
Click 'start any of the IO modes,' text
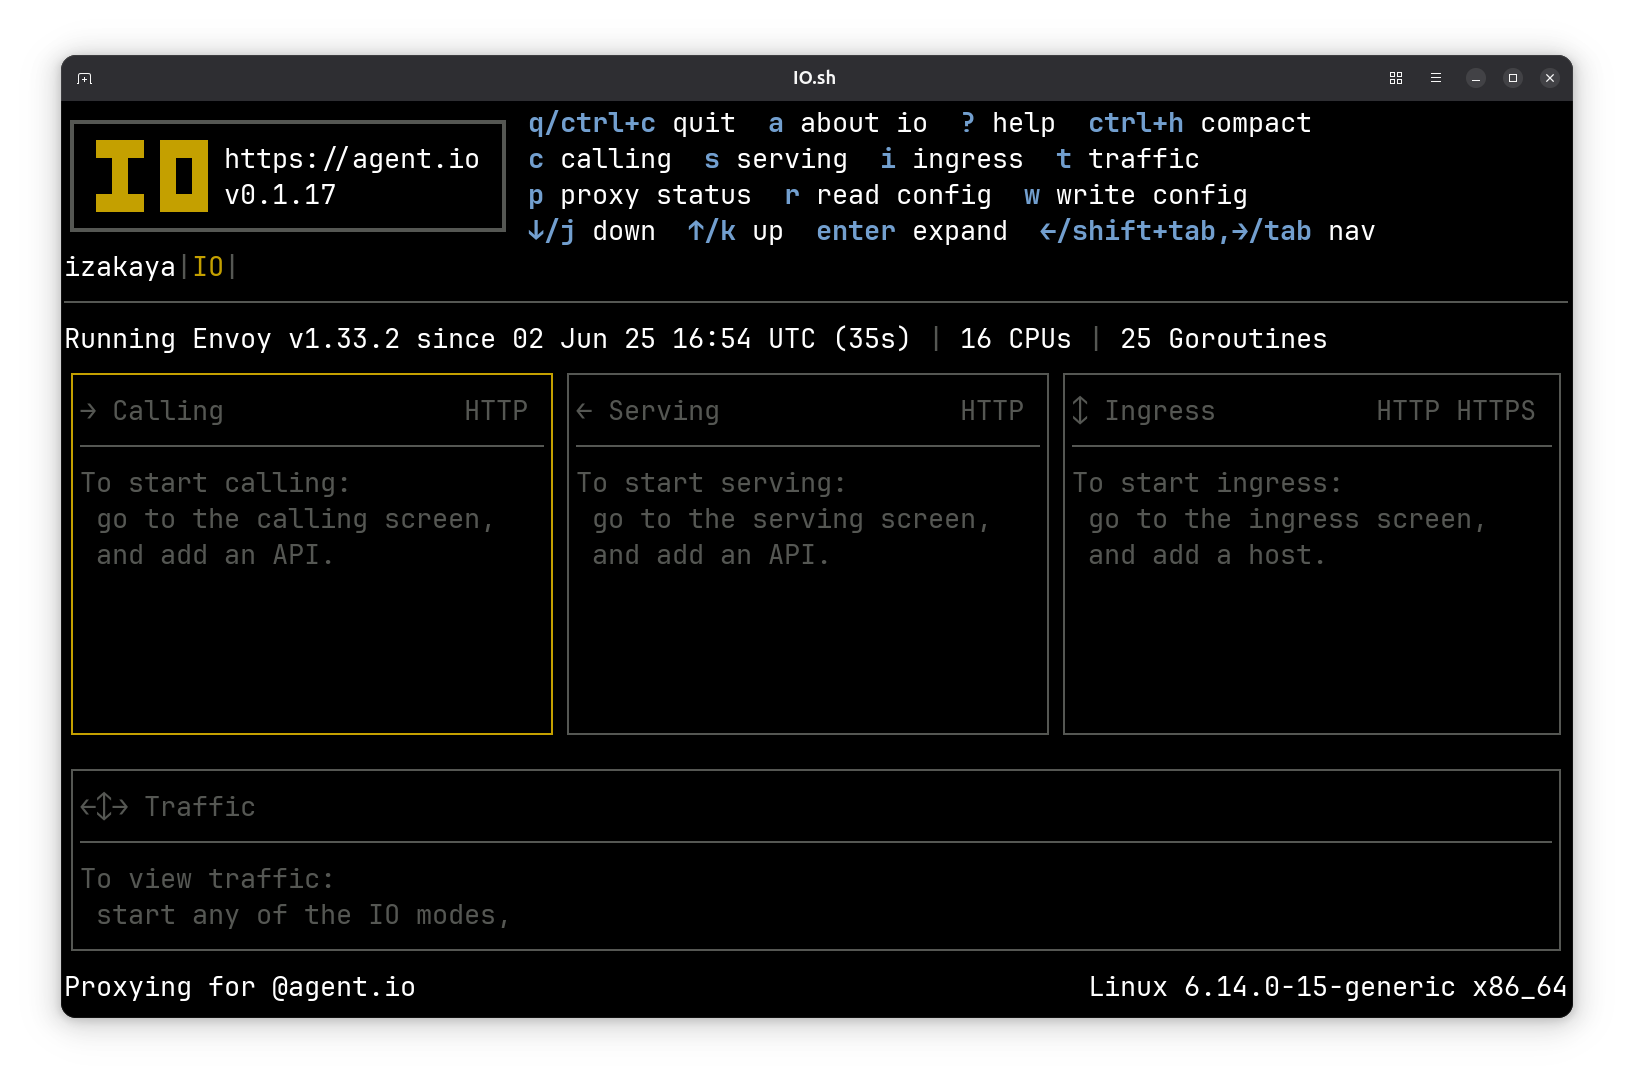point(304,915)
